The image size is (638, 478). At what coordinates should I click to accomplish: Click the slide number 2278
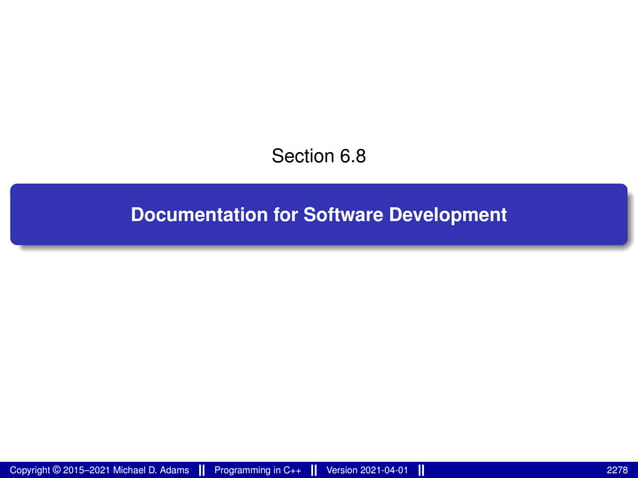point(617,470)
